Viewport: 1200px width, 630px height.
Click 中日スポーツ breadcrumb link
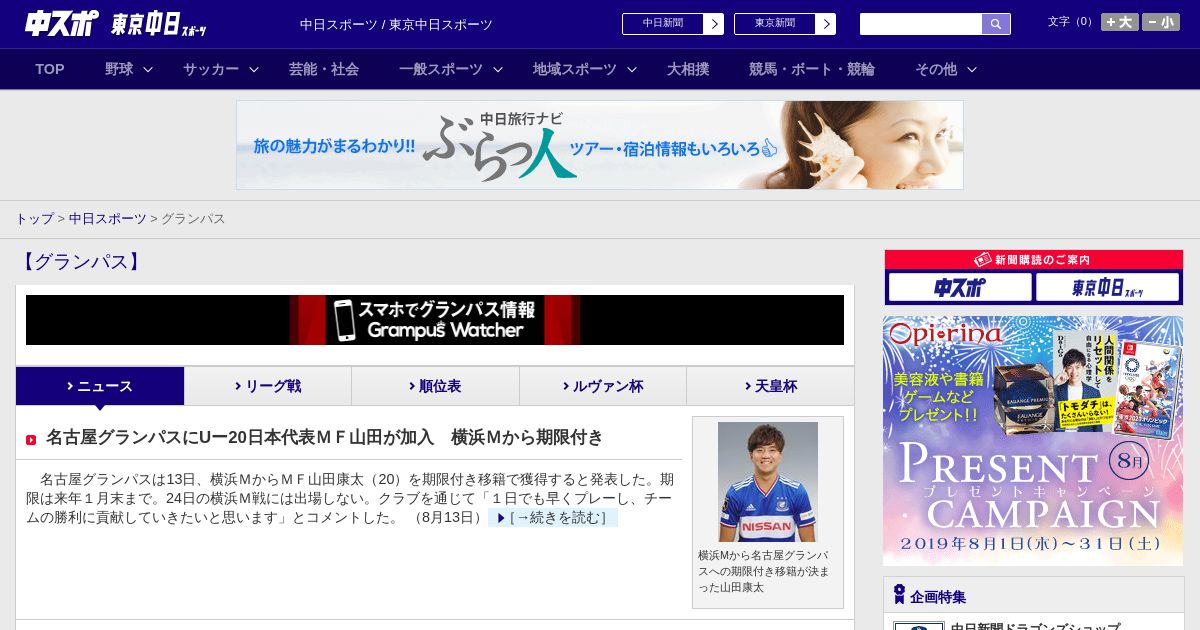coord(108,219)
